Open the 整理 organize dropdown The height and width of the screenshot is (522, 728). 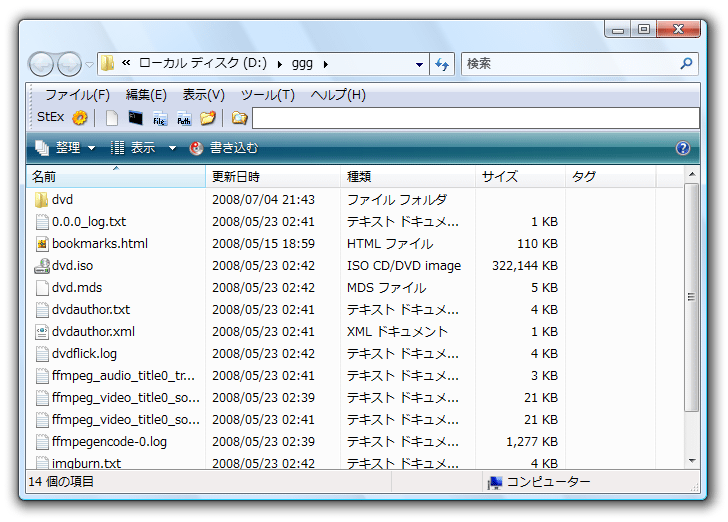coord(65,148)
